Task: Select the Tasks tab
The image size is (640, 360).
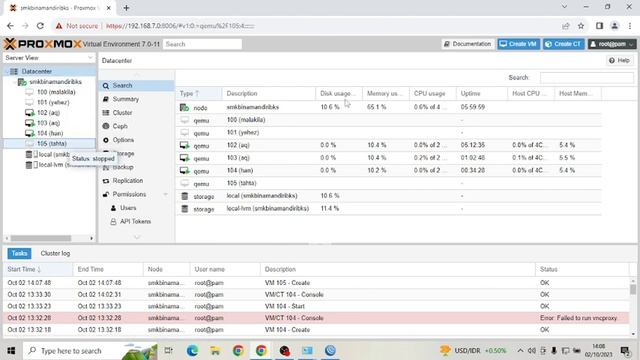Action: [x=19, y=253]
